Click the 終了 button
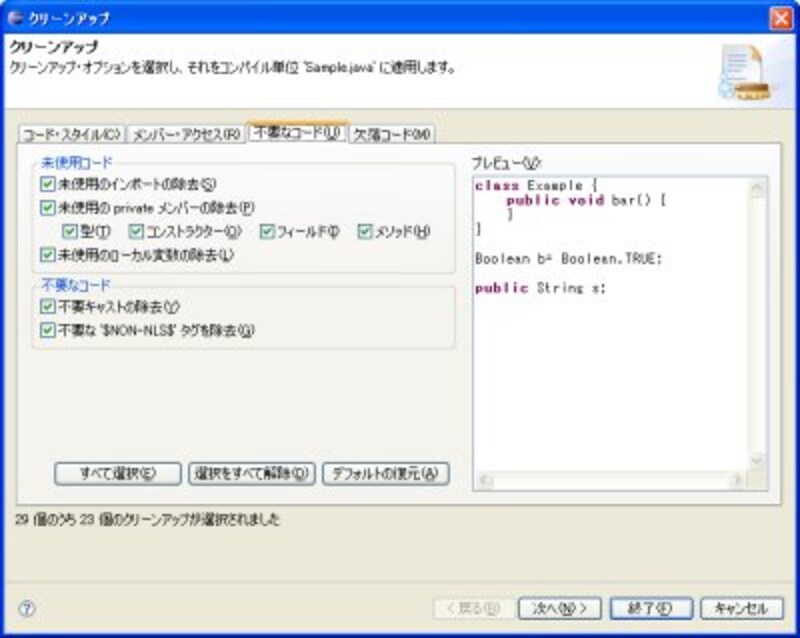Screen dimensions: 800x638 651,608
